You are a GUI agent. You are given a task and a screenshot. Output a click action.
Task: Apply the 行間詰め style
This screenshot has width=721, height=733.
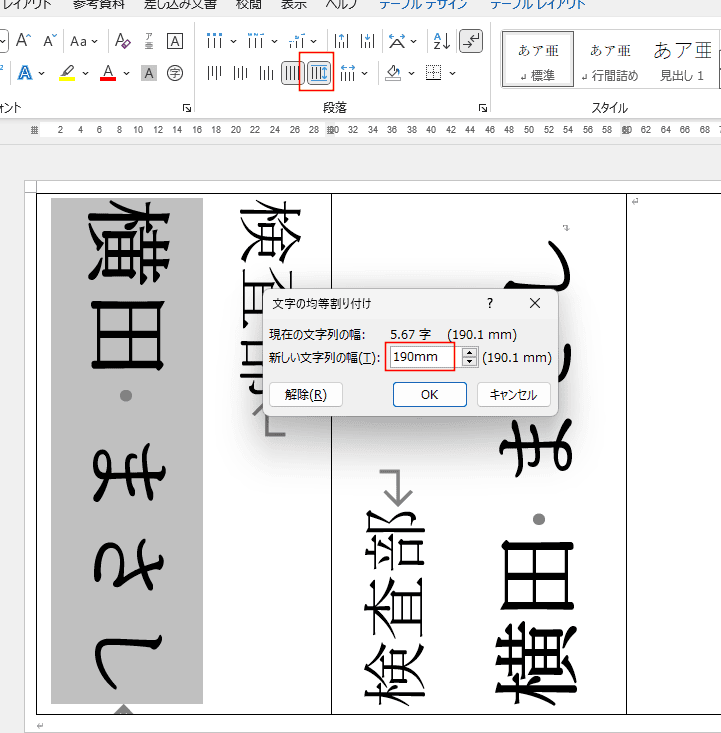click(610, 59)
